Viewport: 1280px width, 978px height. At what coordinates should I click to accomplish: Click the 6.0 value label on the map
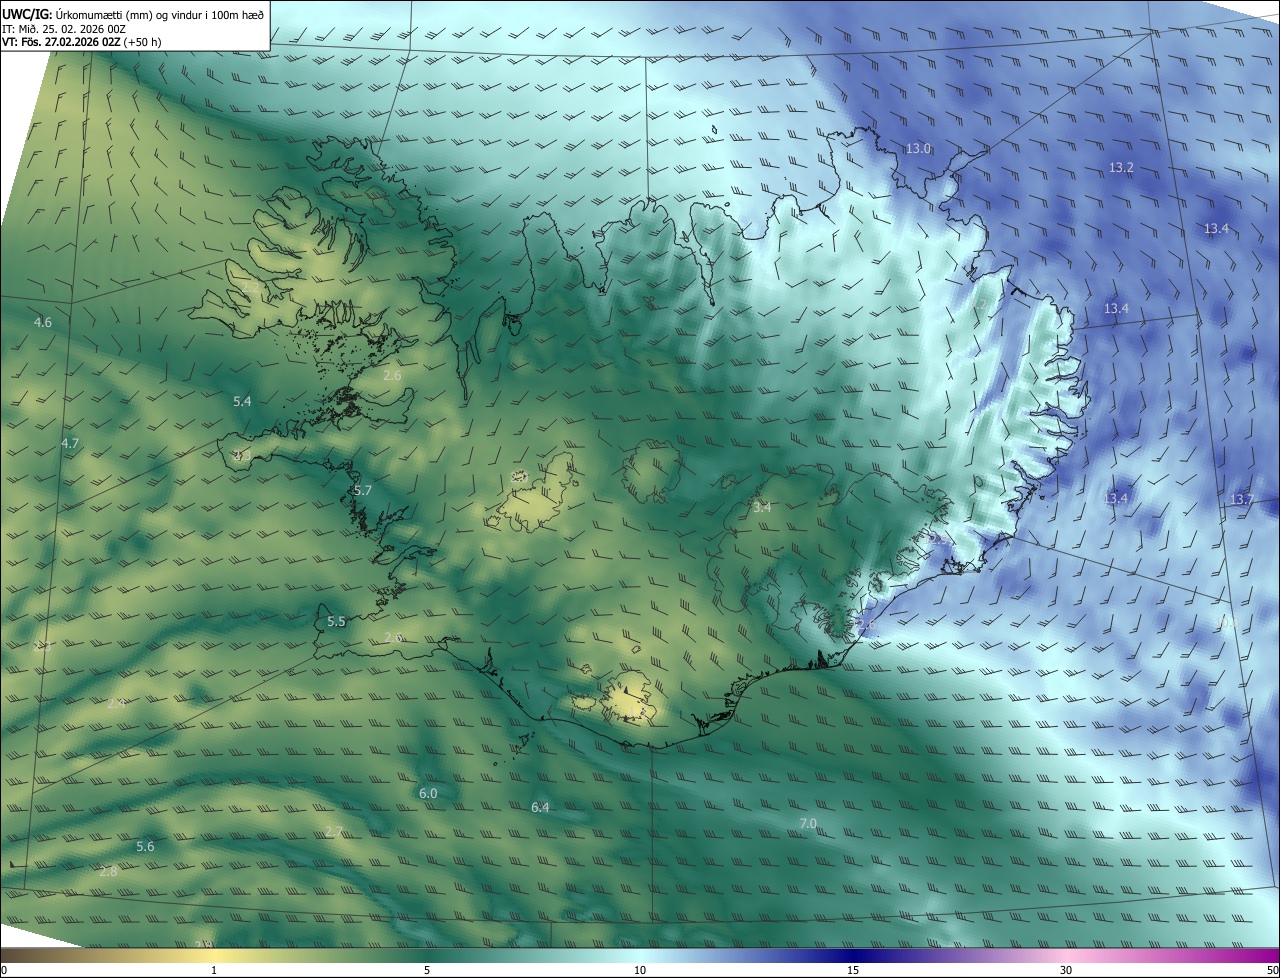[428, 793]
